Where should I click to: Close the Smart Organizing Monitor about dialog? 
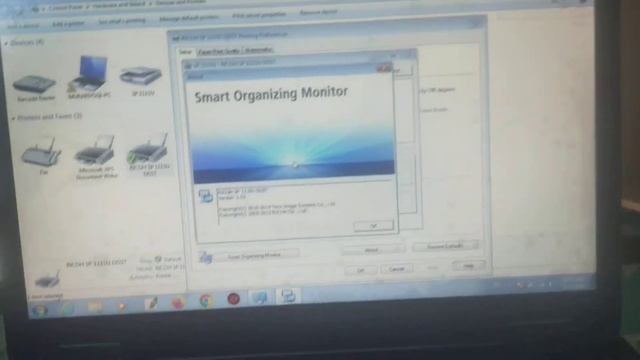click(384, 68)
